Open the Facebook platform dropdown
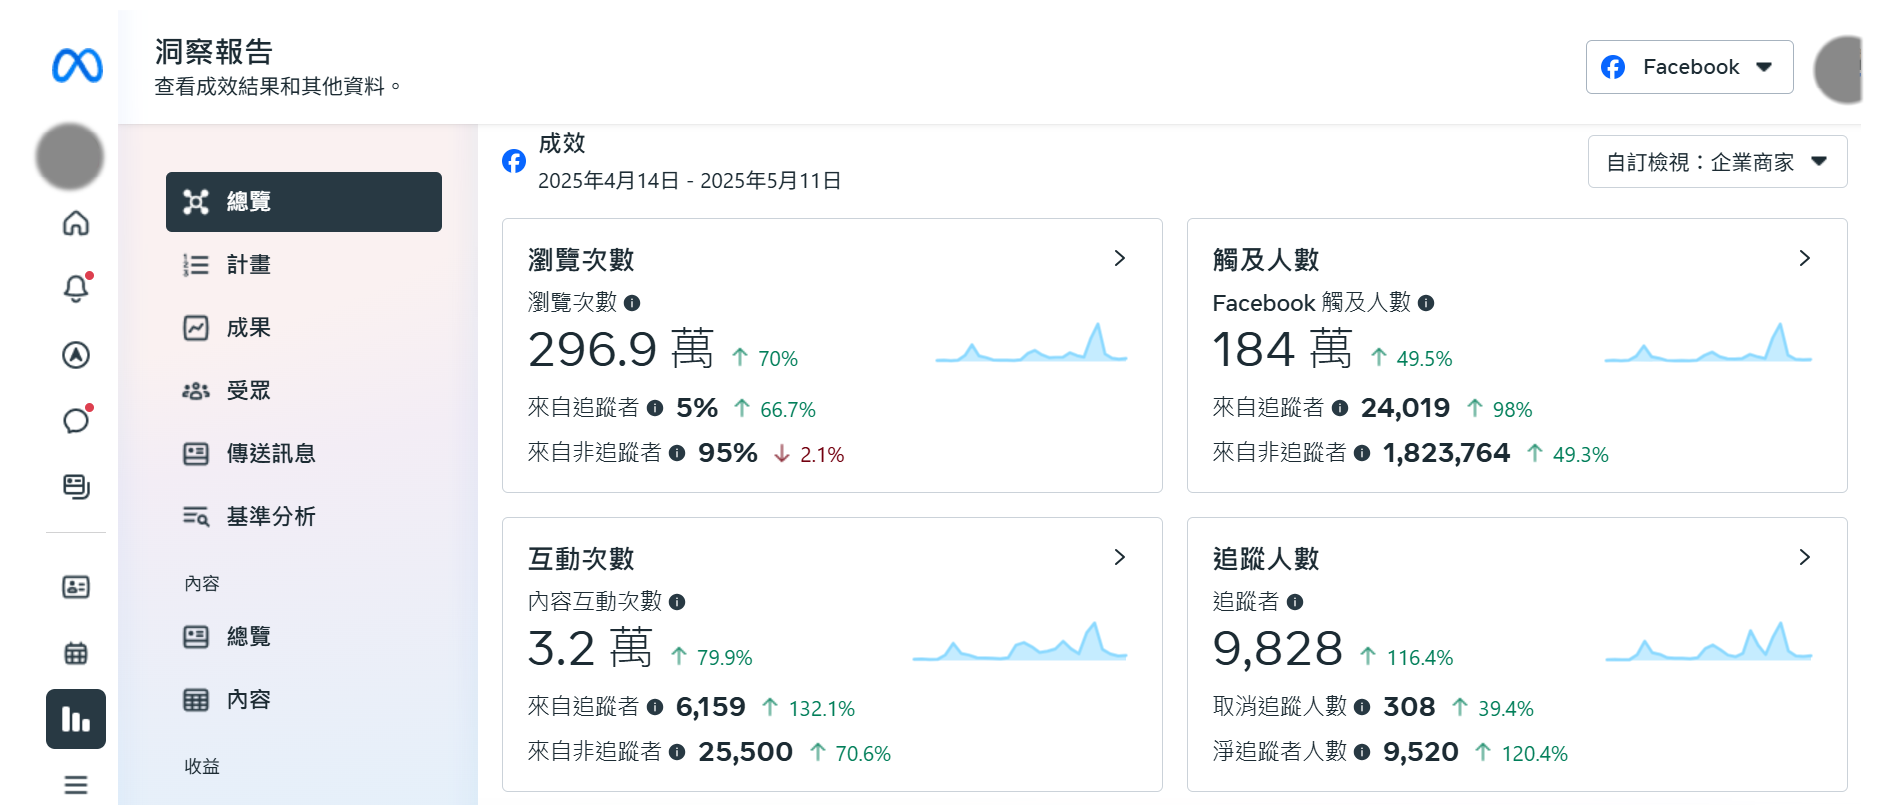The width and height of the screenshot is (1898, 806). [x=1689, y=67]
